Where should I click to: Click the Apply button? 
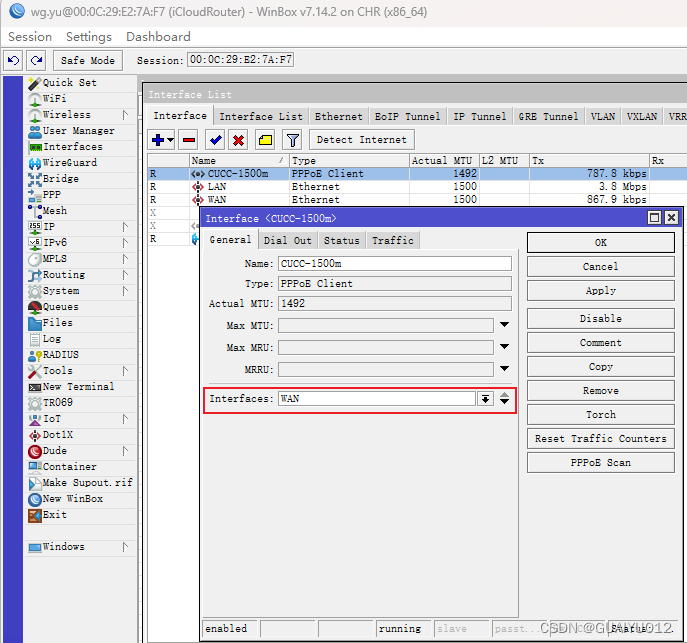(x=600, y=290)
